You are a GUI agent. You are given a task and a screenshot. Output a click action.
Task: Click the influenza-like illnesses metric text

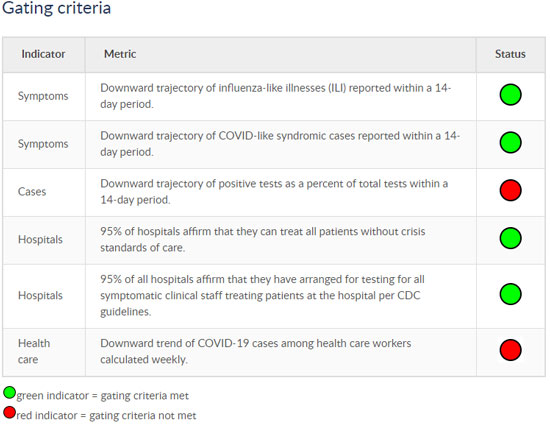[276, 96]
